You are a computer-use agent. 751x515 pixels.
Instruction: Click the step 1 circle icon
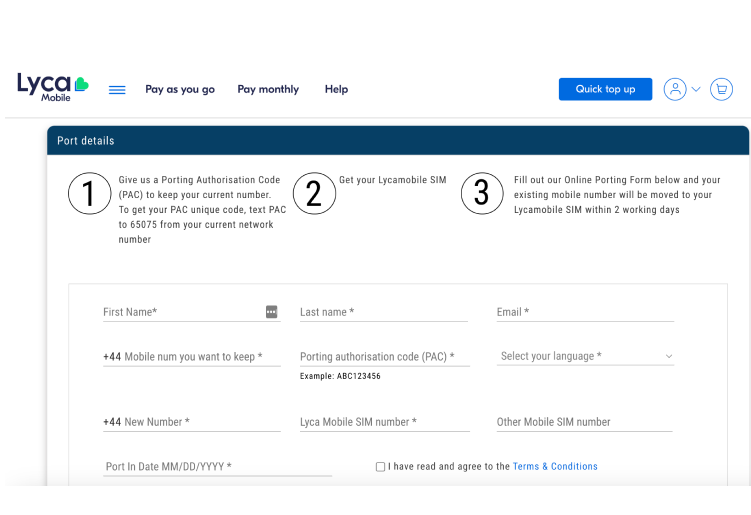89,193
